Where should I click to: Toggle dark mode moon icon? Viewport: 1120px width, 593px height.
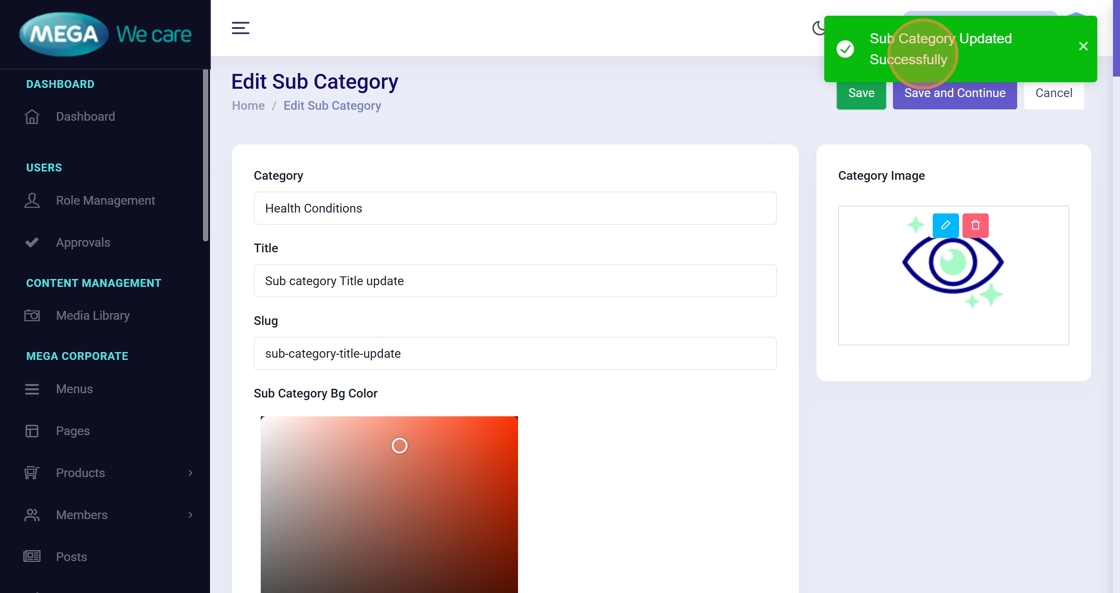click(819, 28)
